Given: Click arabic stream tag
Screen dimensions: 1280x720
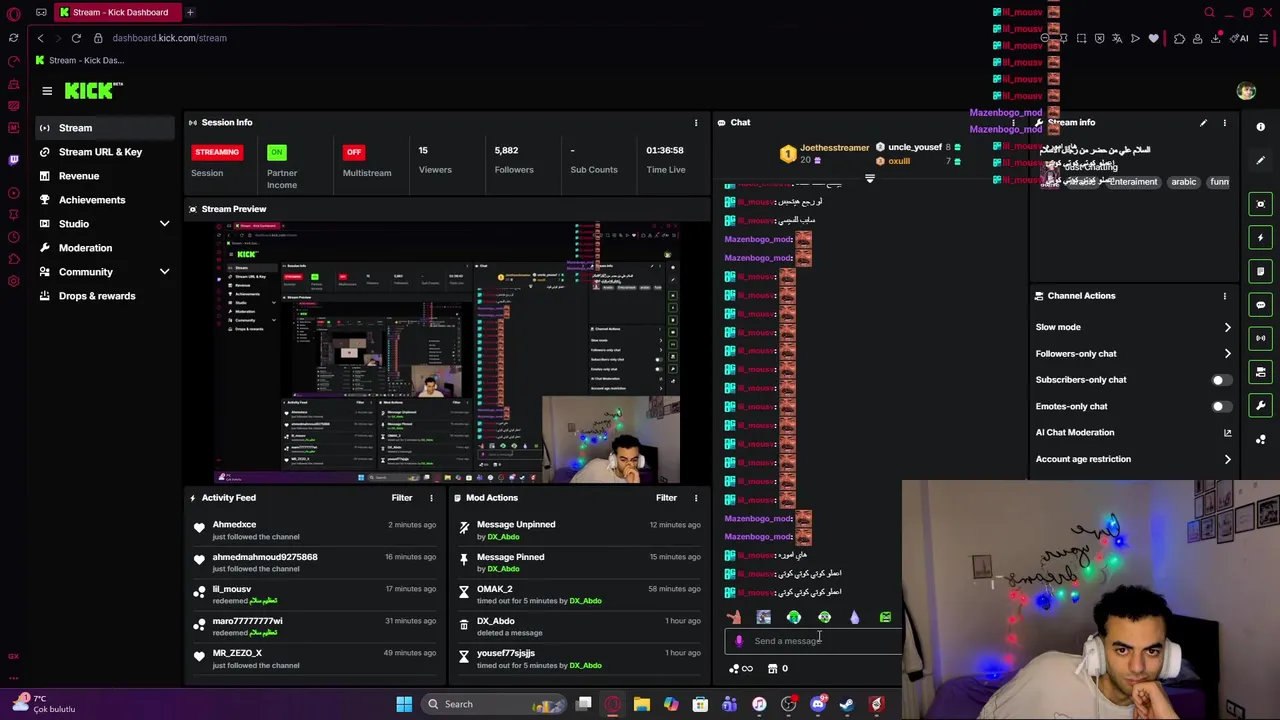Looking at the screenshot, I should pos(1184,182).
